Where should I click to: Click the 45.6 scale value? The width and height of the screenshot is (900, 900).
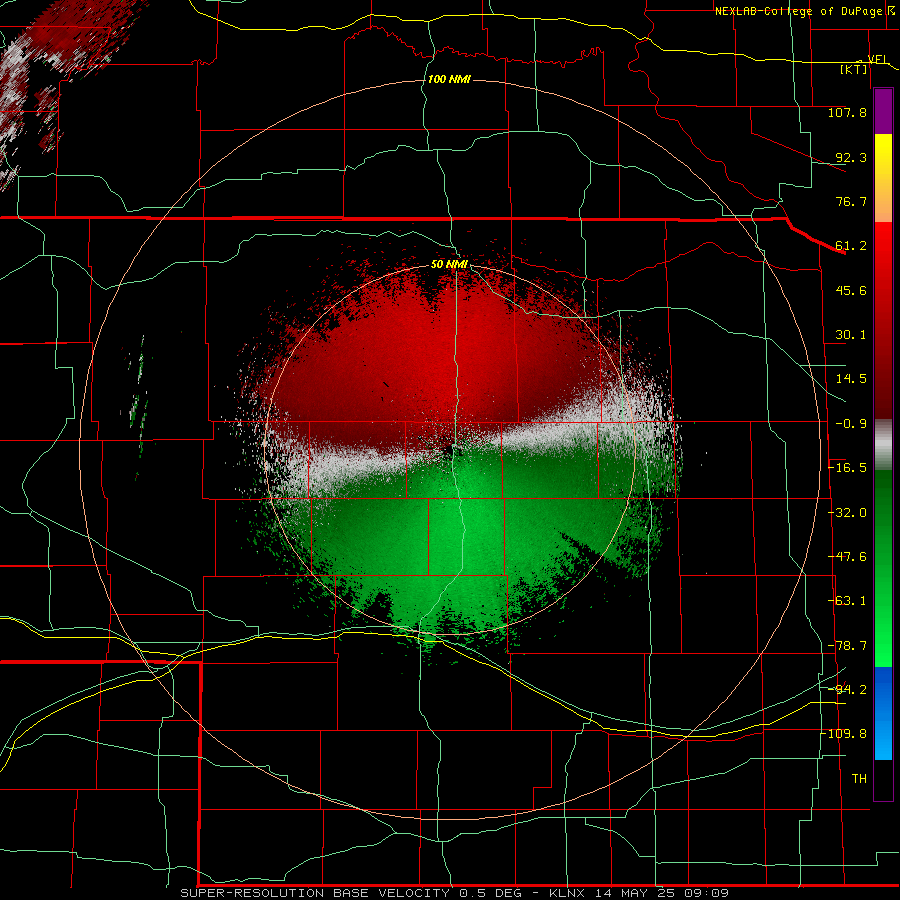pyautogui.click(x=851, y=290)
